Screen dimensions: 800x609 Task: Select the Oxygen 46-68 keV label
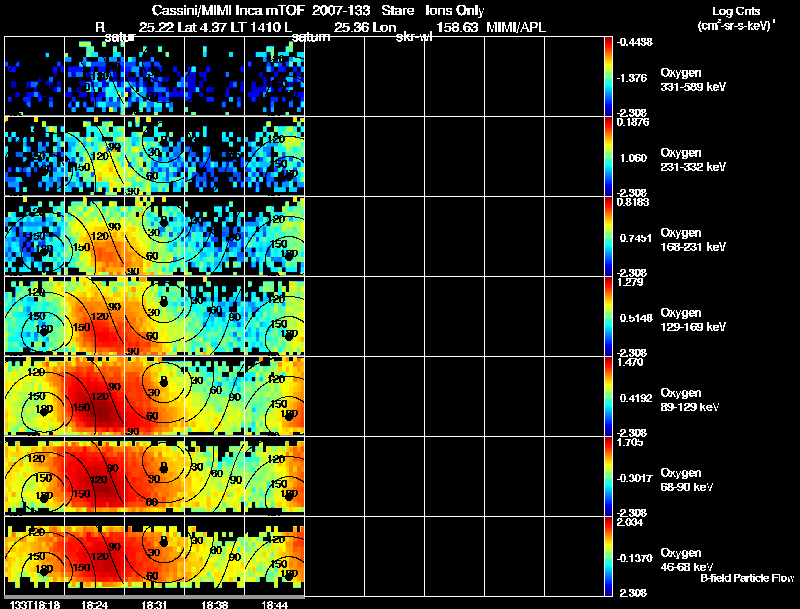tap(687, 560)
